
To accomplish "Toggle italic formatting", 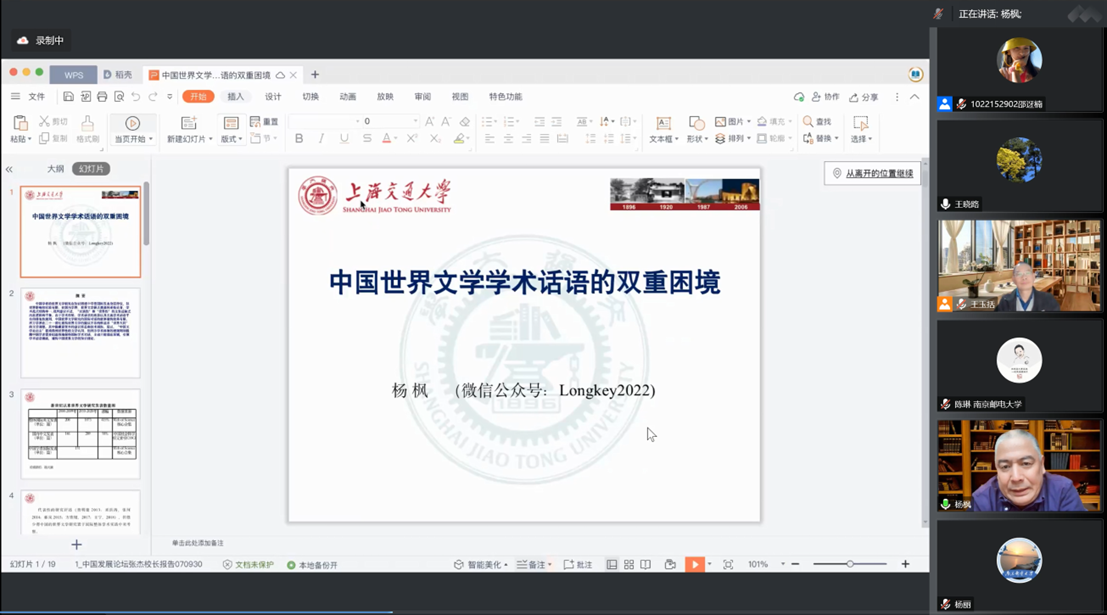I will 321,139.
